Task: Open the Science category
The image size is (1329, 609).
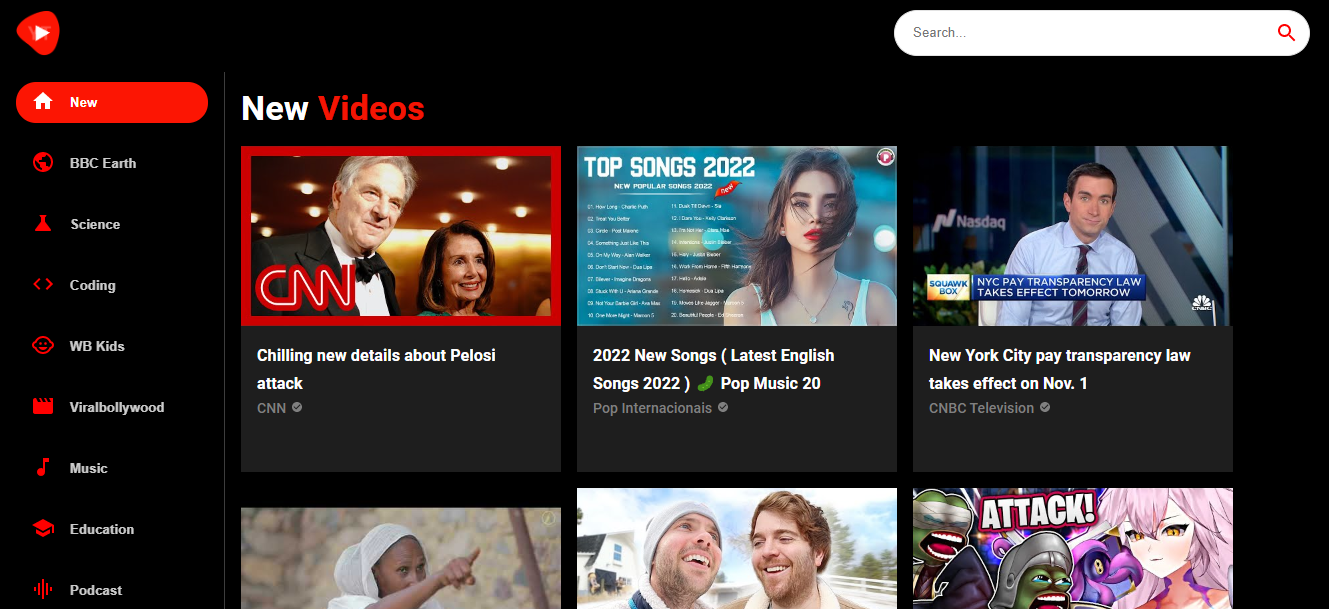Action: coord(112,224)
